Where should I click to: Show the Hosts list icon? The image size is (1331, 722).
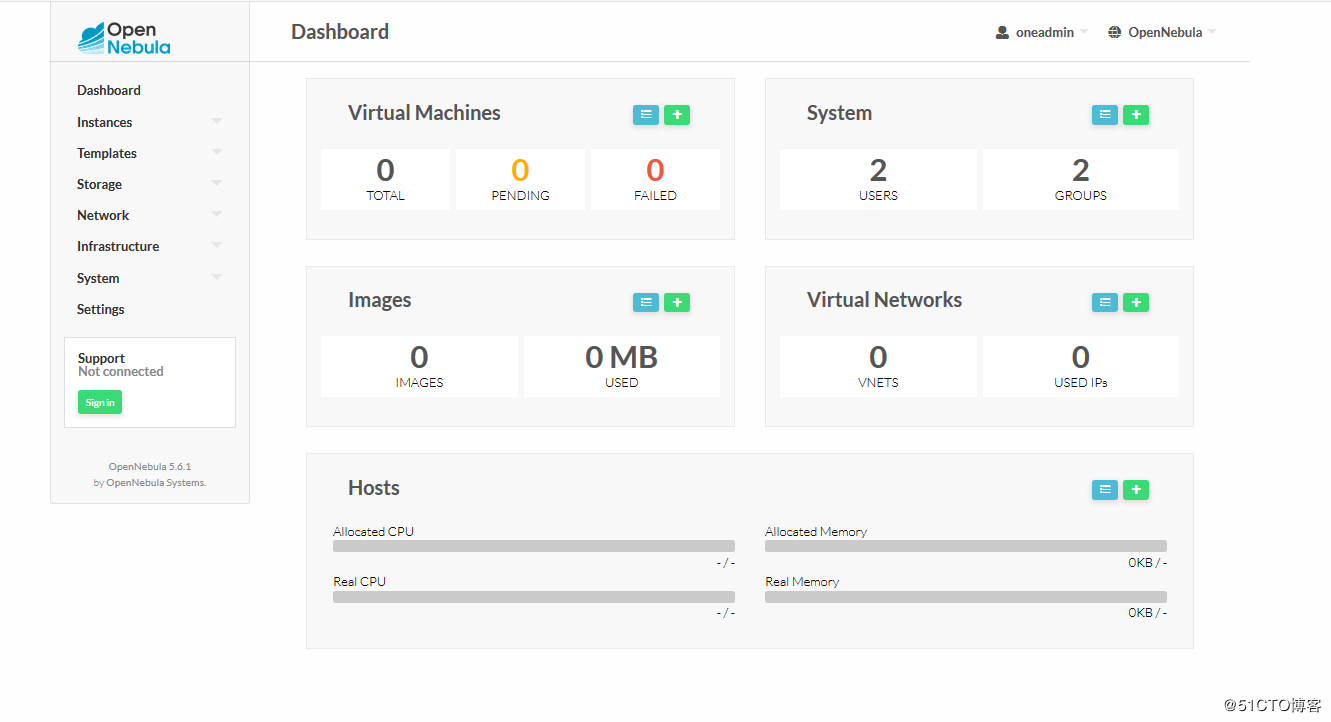(1105, 490)
